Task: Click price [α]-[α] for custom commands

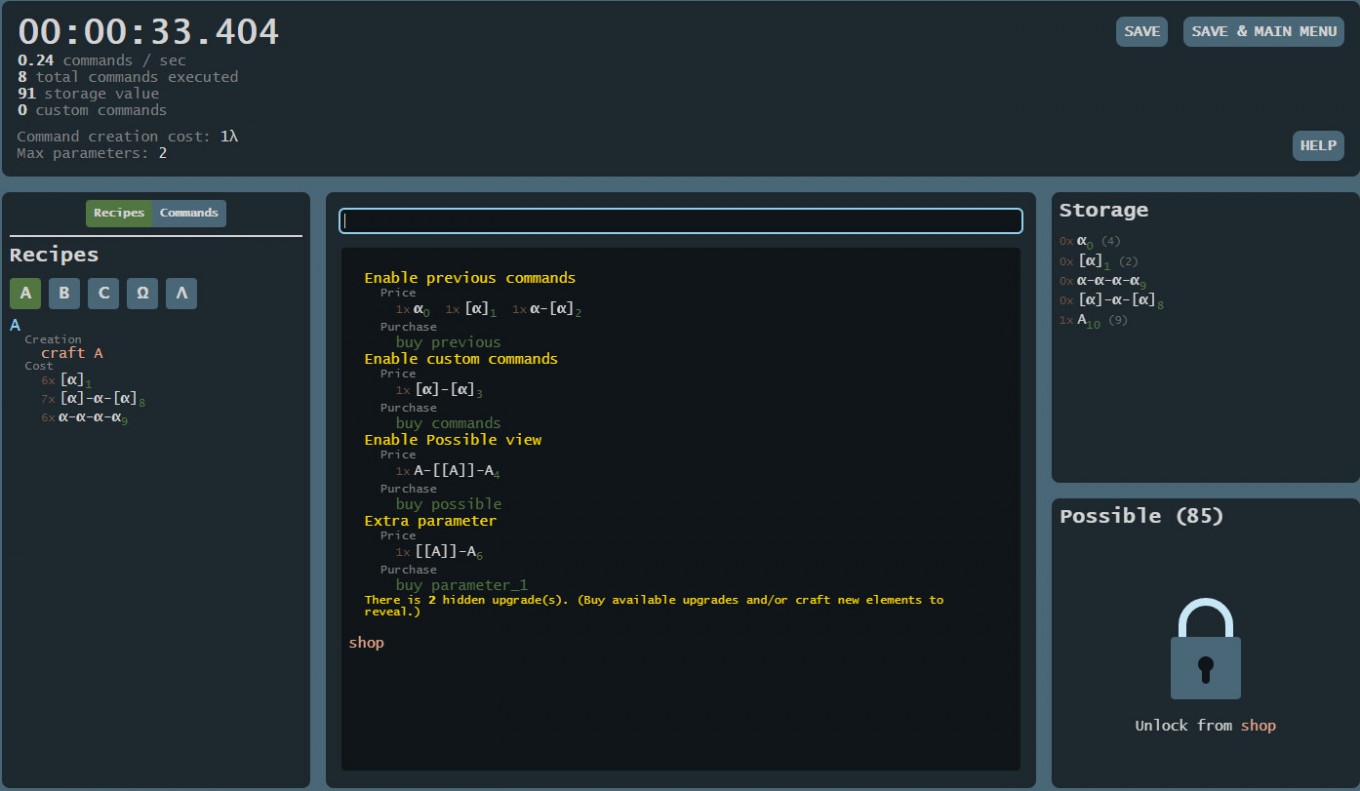Action: (x=440, y=390)
